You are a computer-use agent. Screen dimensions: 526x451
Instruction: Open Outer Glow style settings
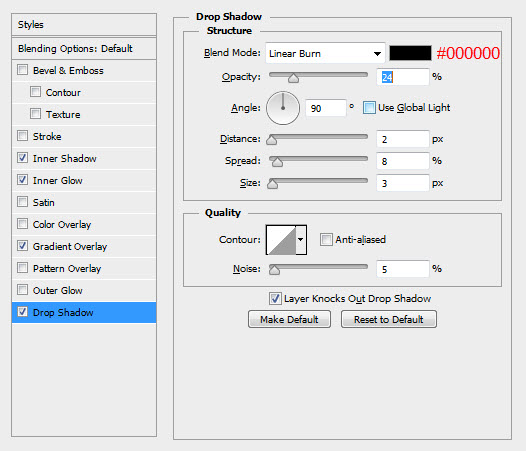(84, 290)
